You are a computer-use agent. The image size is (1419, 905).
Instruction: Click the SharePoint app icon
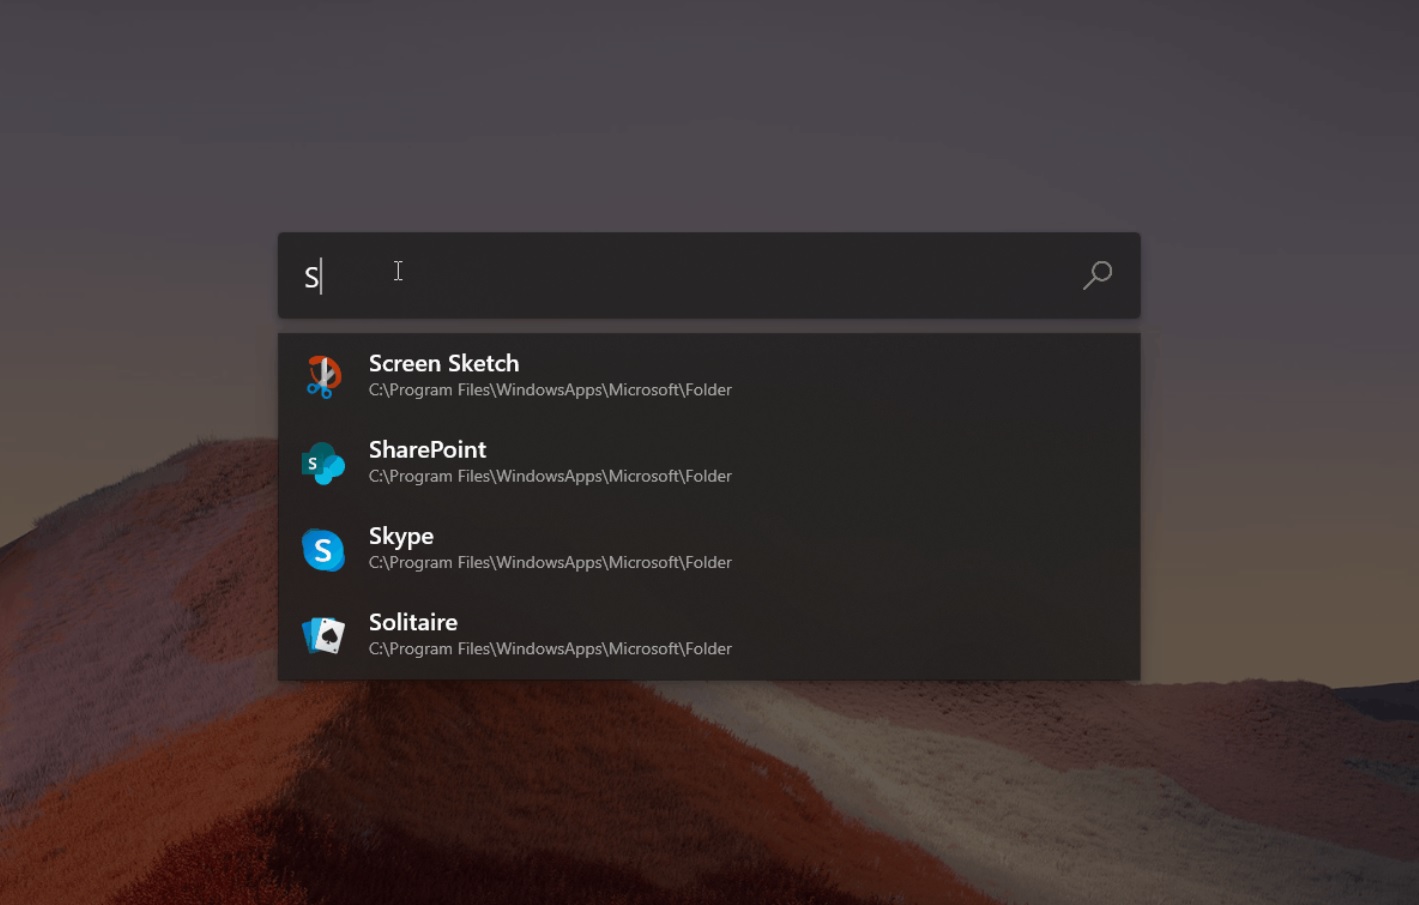click(x=323, y=463)
